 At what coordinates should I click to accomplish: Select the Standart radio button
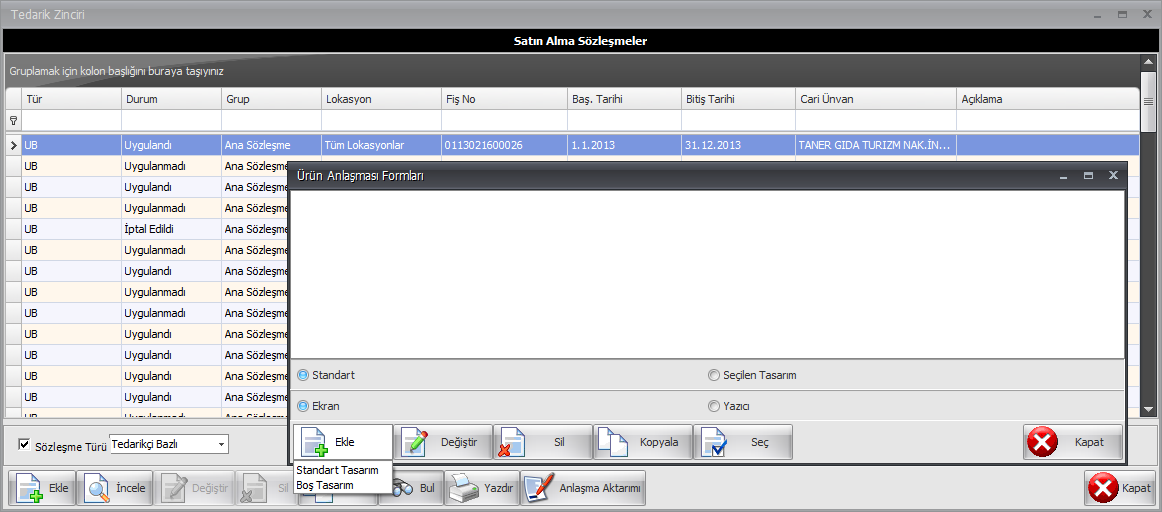[x=304, y=376]
